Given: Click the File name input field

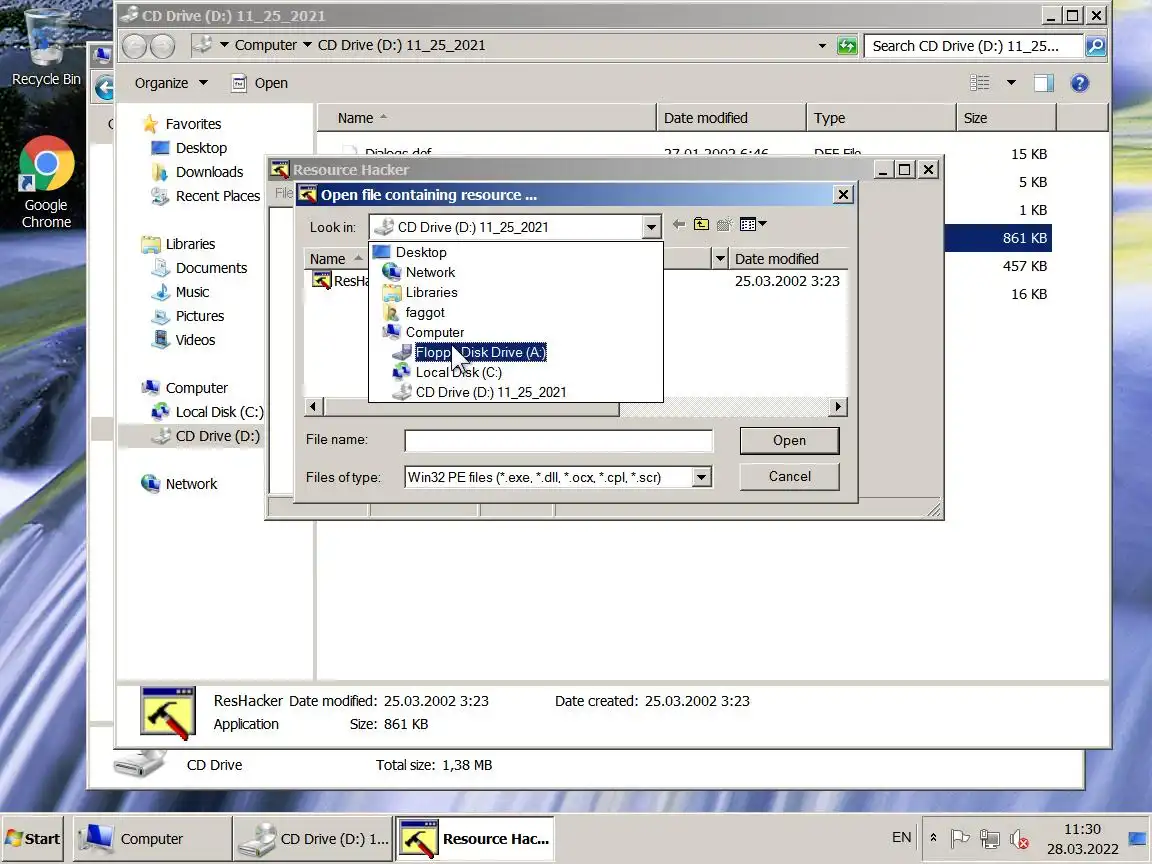Looking at the screenshot, I should [x=558, y=440].
